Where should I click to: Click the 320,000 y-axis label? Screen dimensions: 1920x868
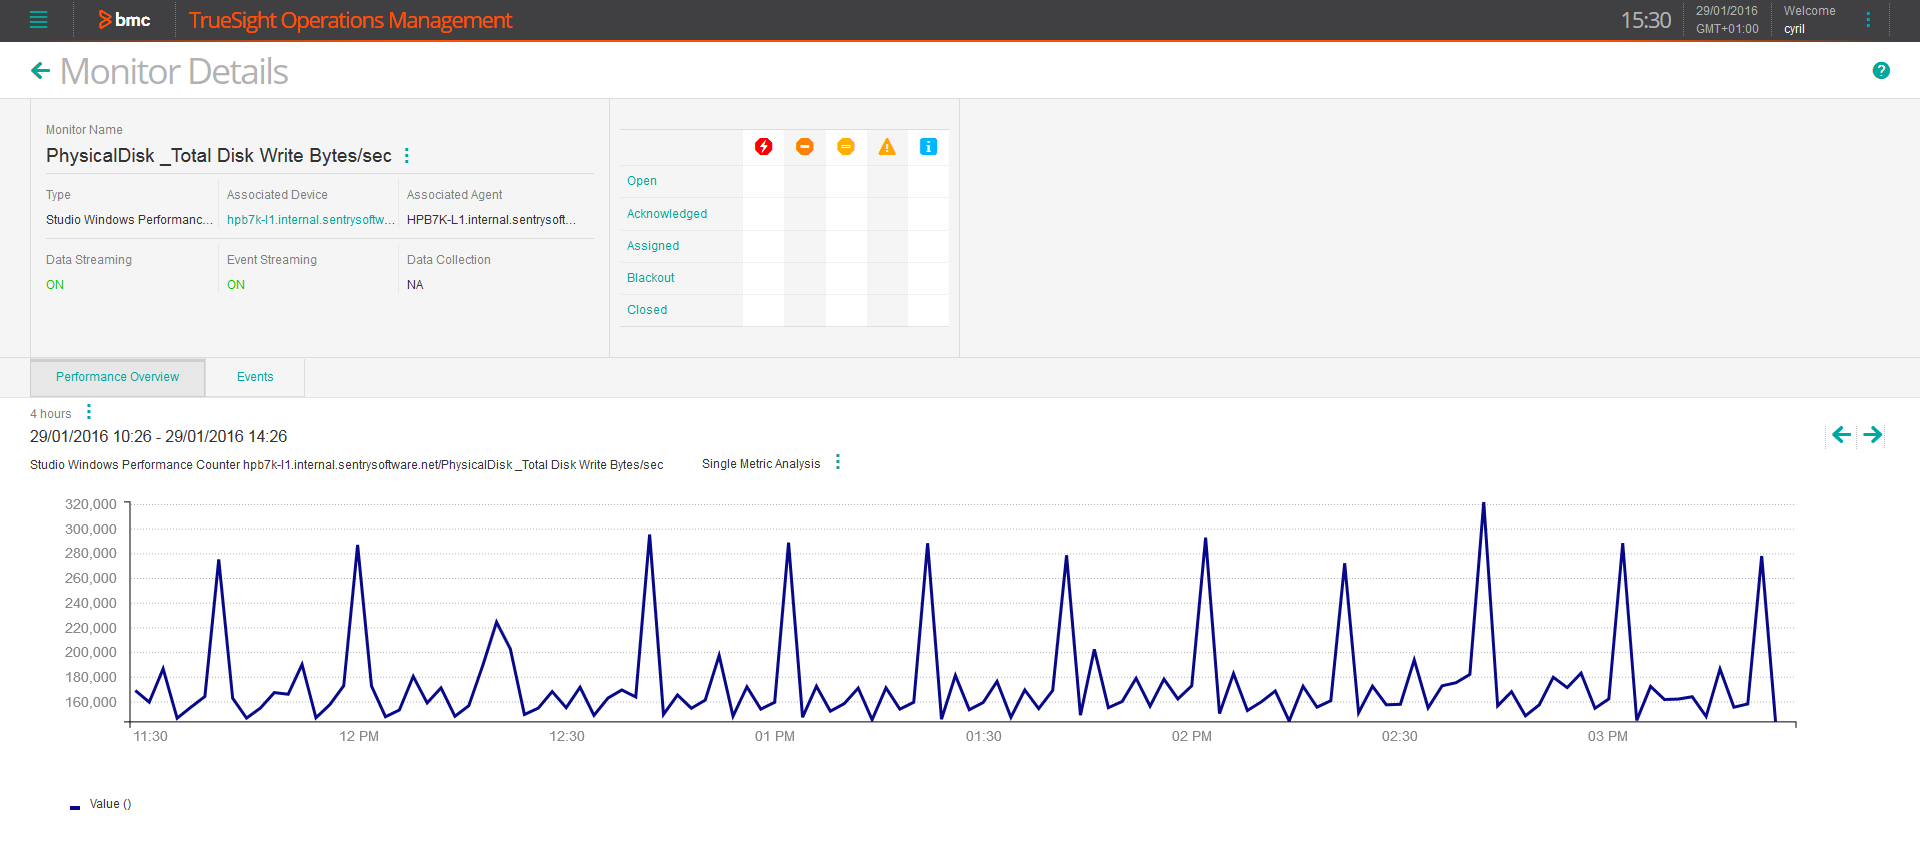pos(91,504)
